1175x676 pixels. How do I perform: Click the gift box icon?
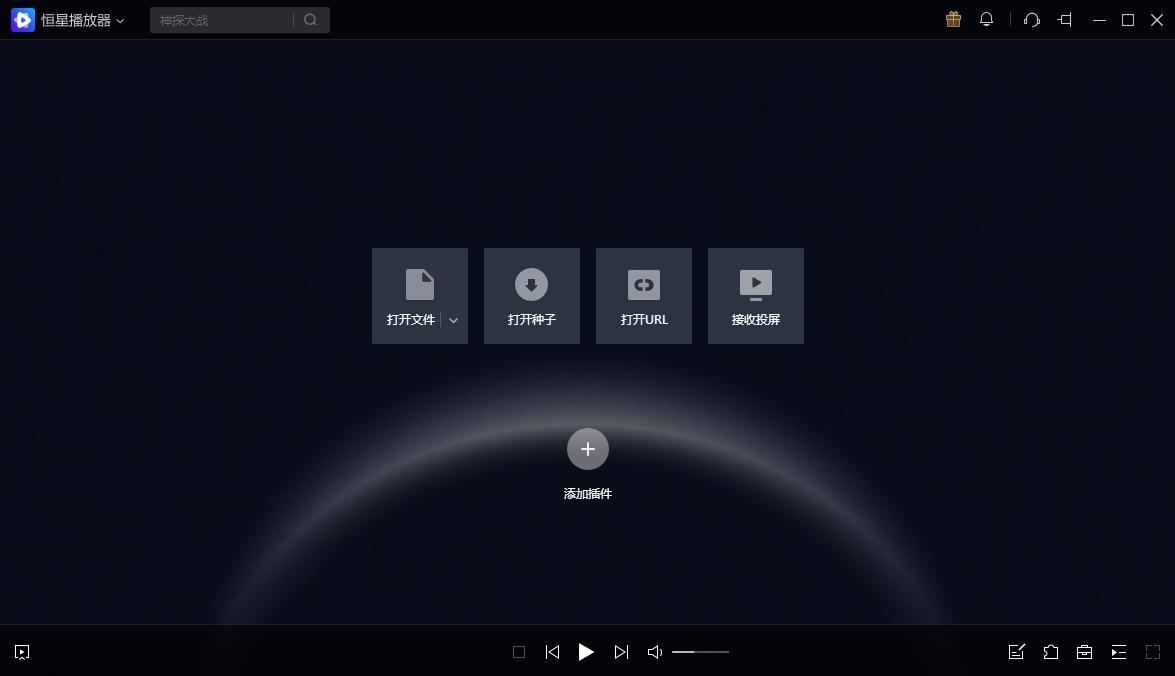pos(953,20)
